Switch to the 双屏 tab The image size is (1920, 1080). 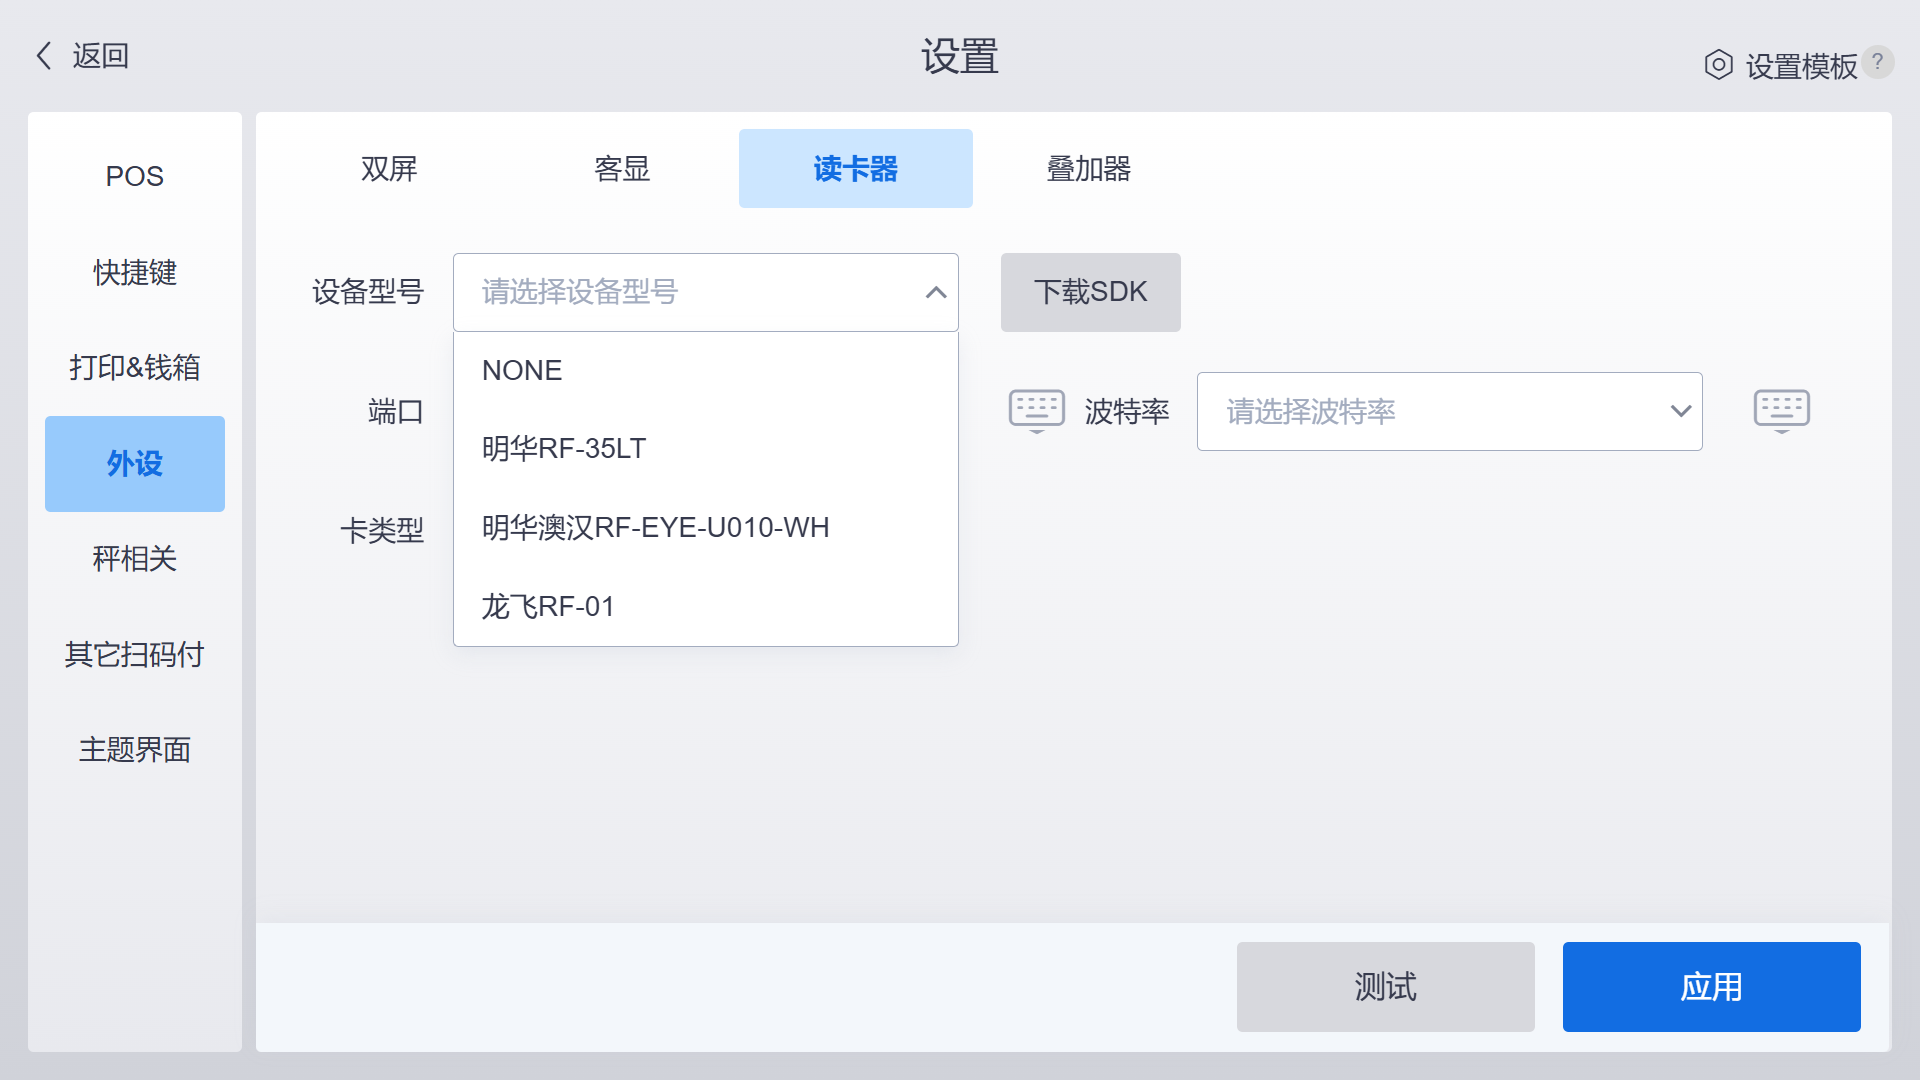coord(389,169)
